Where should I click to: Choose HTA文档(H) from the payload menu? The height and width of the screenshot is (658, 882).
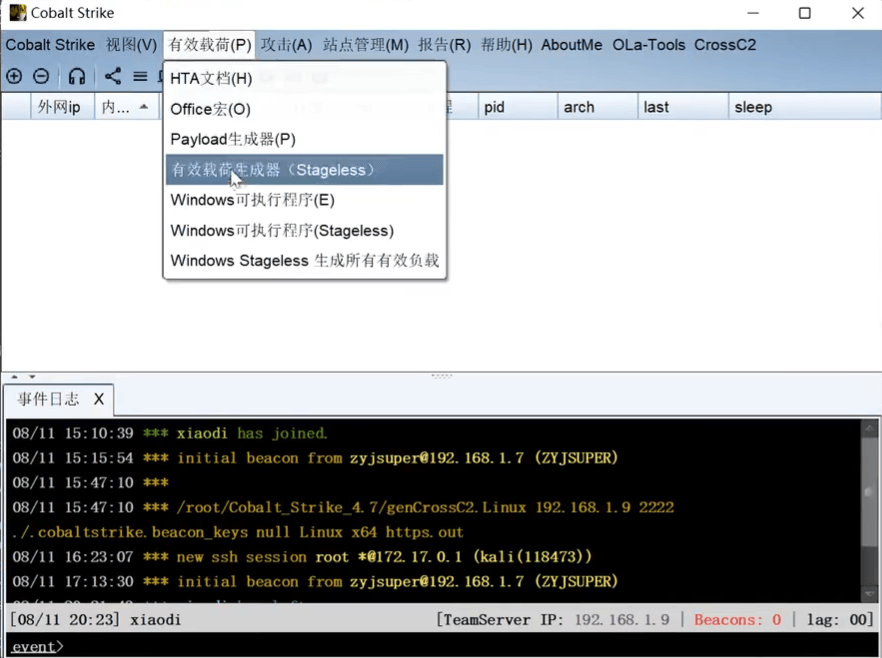tap(304, 79)
